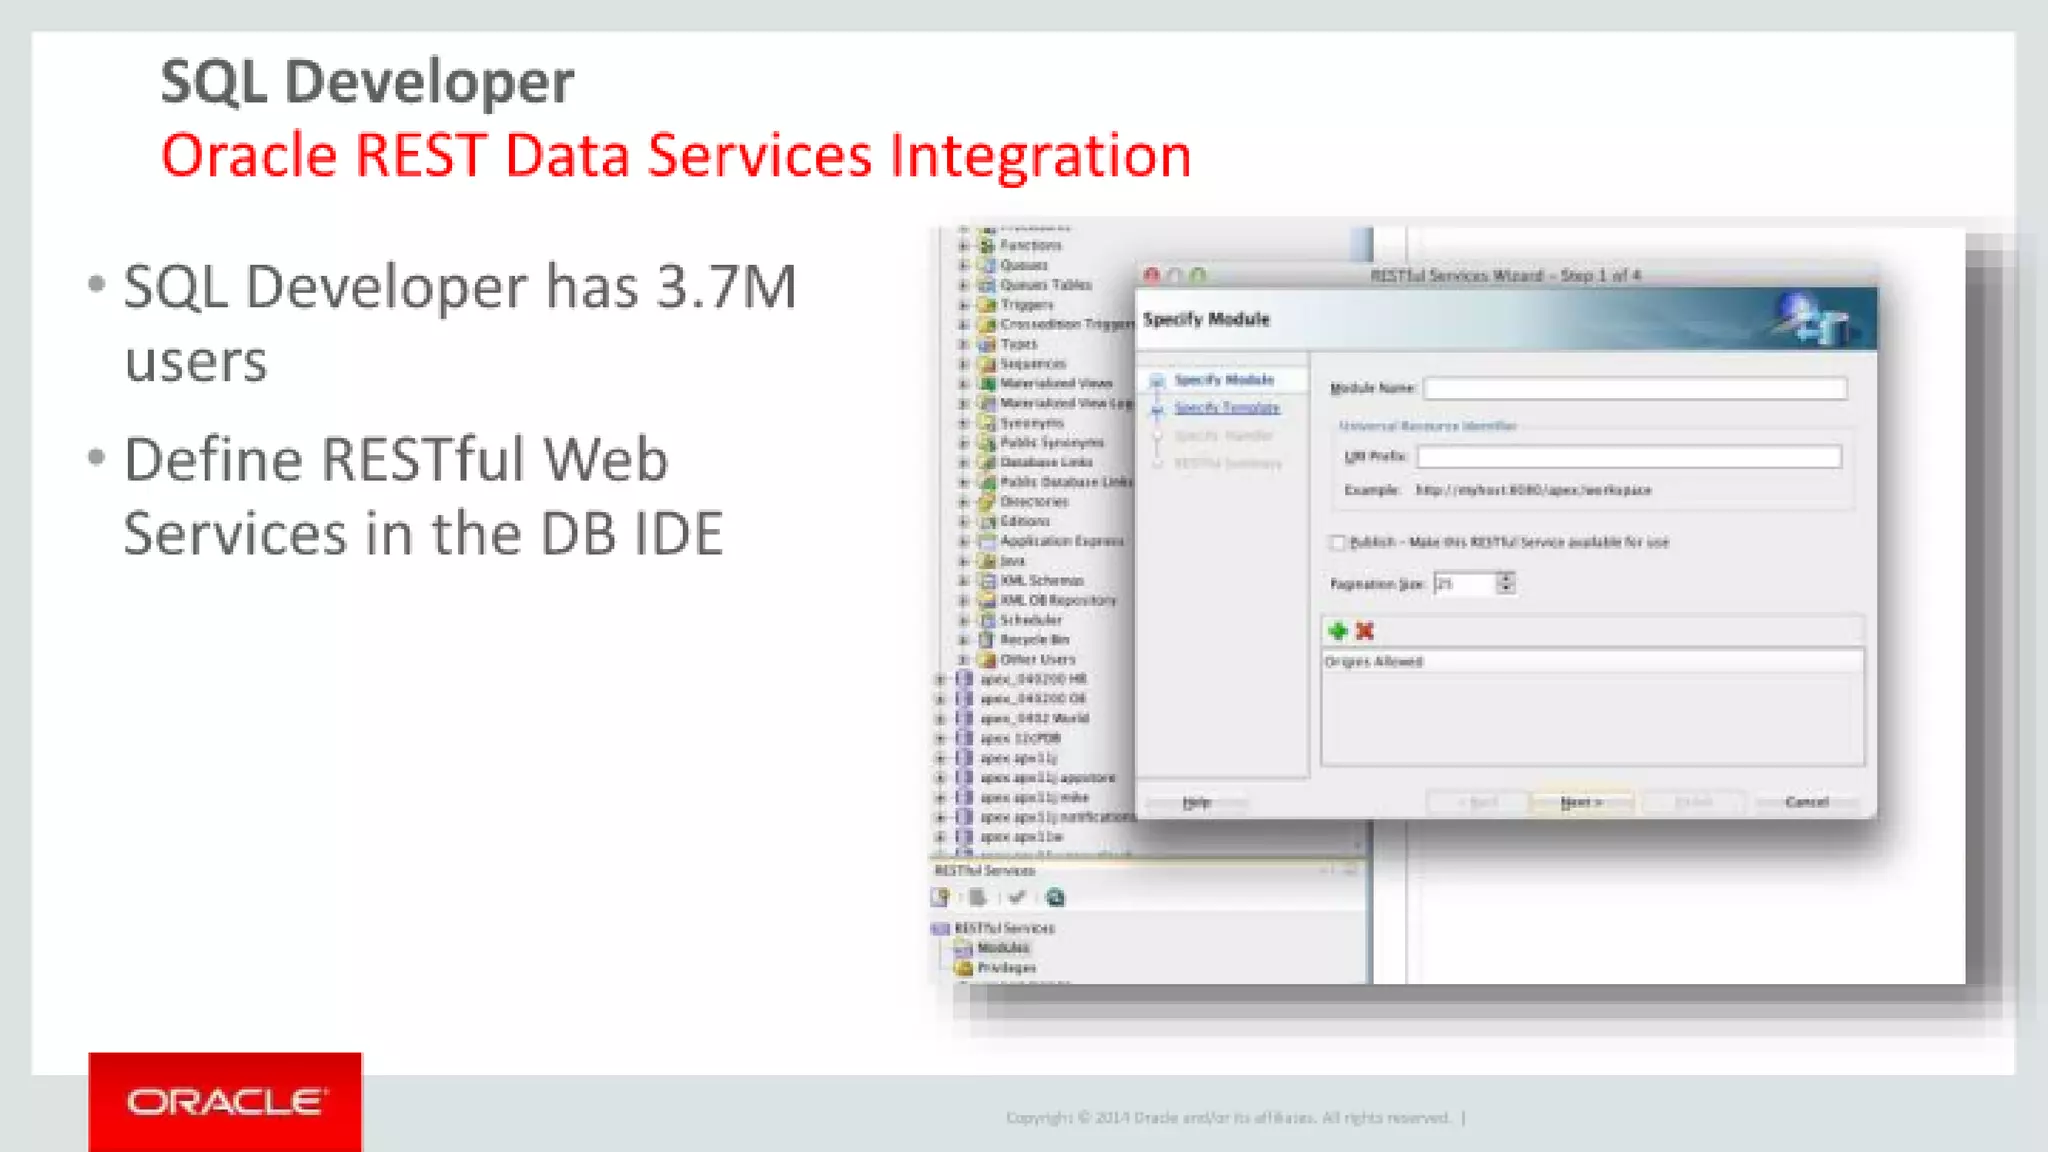Image resolution: width=2048 pixels, height=1152 pixels.
Task: Select the RESTful Summary wizard step
Action: click(x=1228, y=463)
